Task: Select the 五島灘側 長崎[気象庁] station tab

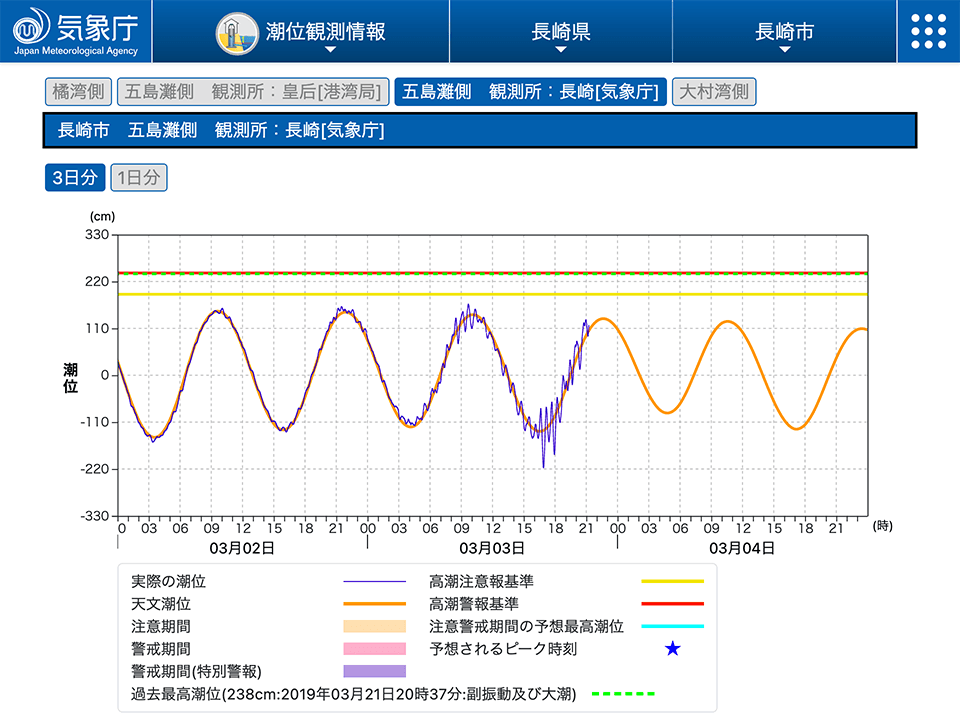Action: click(x=530, y=92)
